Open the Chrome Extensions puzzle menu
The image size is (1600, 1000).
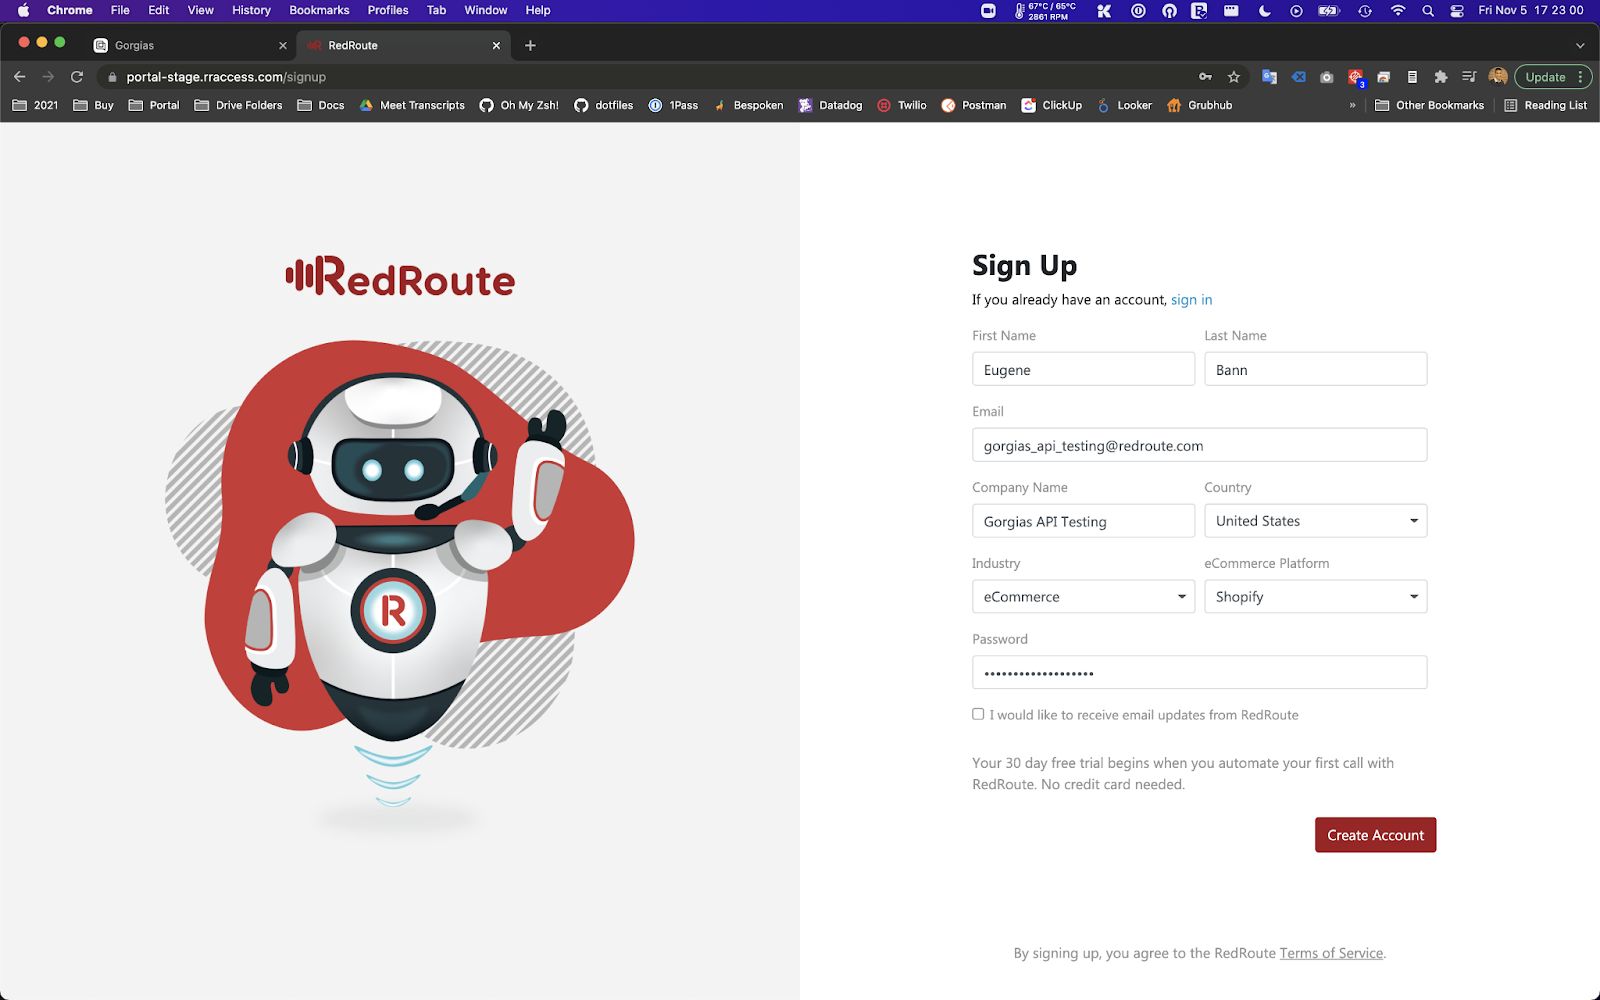(x=1441, y=77)
